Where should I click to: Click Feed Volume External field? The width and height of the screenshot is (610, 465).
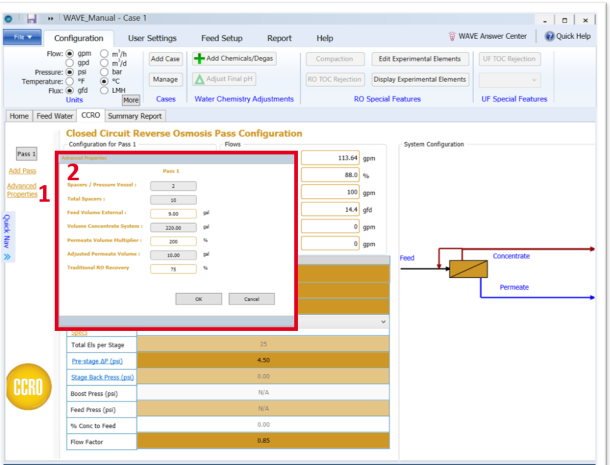[x=173, y=214]
